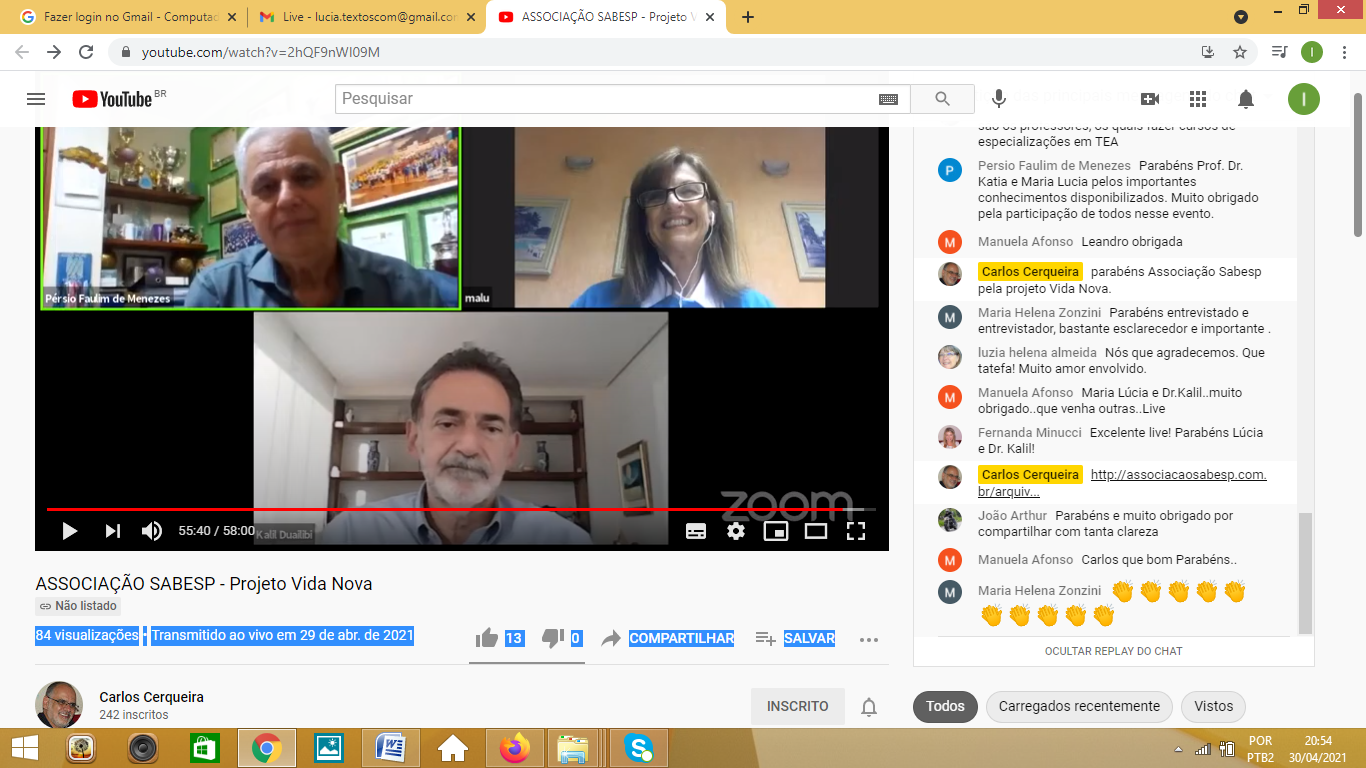Open the player settings gear
Image resolution: width=1366 pixels, height=768 pixels.
(x=736, y=531)
